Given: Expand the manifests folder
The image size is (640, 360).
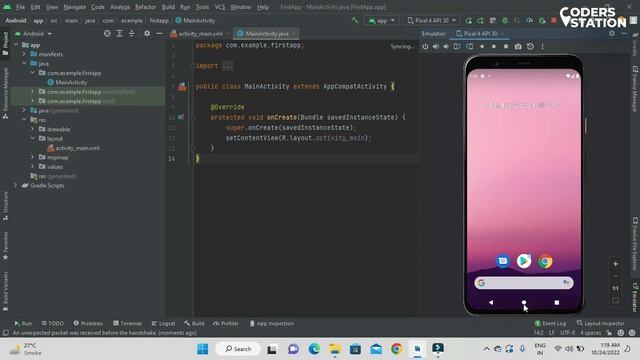Looking at the screenshot, I should point(24,54).
